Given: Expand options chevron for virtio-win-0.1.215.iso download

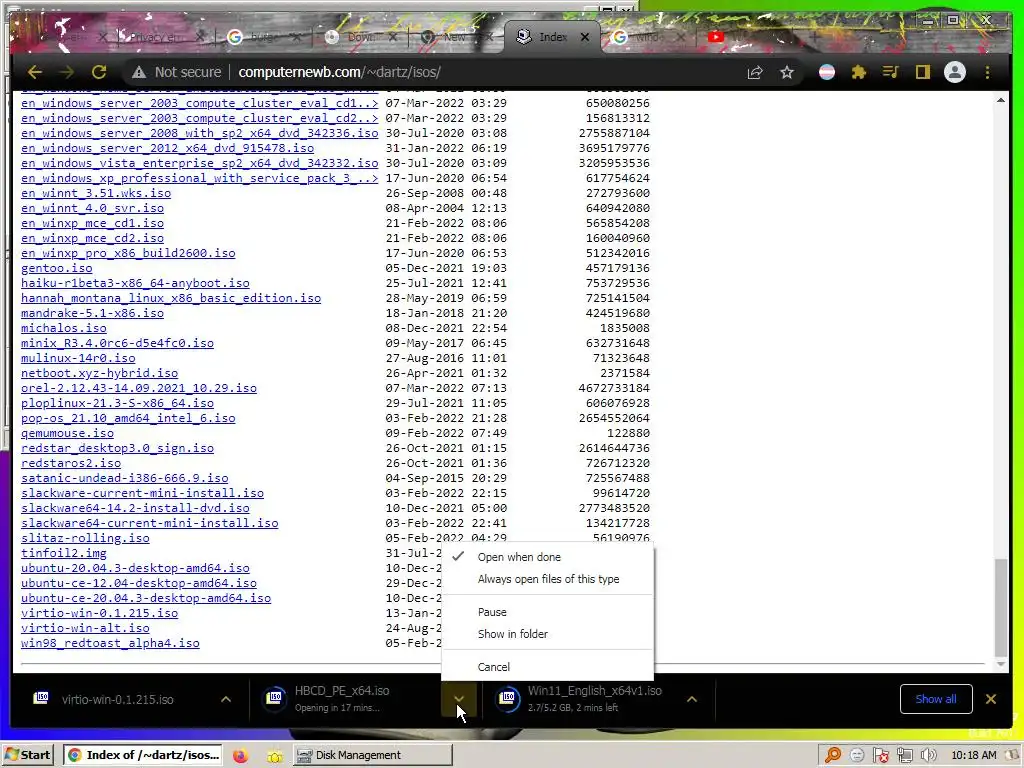Looking at the screenshot, I should point(226,699).
